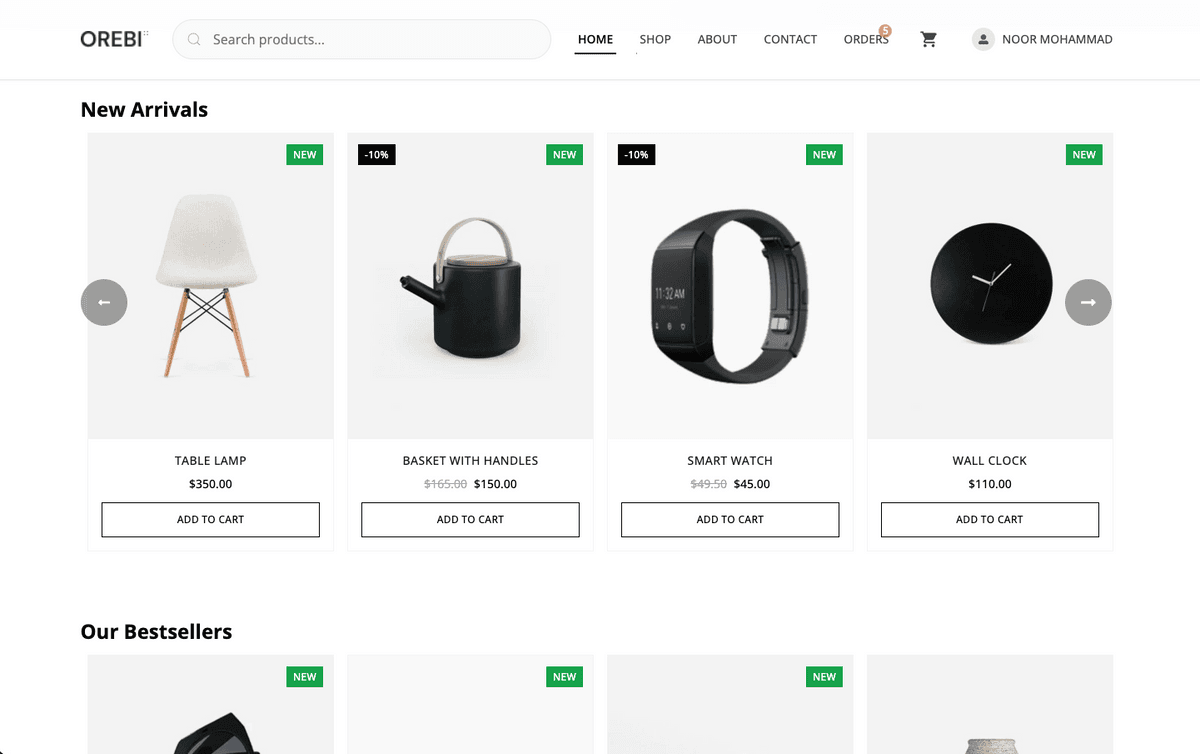Click the OREBI logo
The height and width of the screenshot is (754, 1200).
click(114, 39)
